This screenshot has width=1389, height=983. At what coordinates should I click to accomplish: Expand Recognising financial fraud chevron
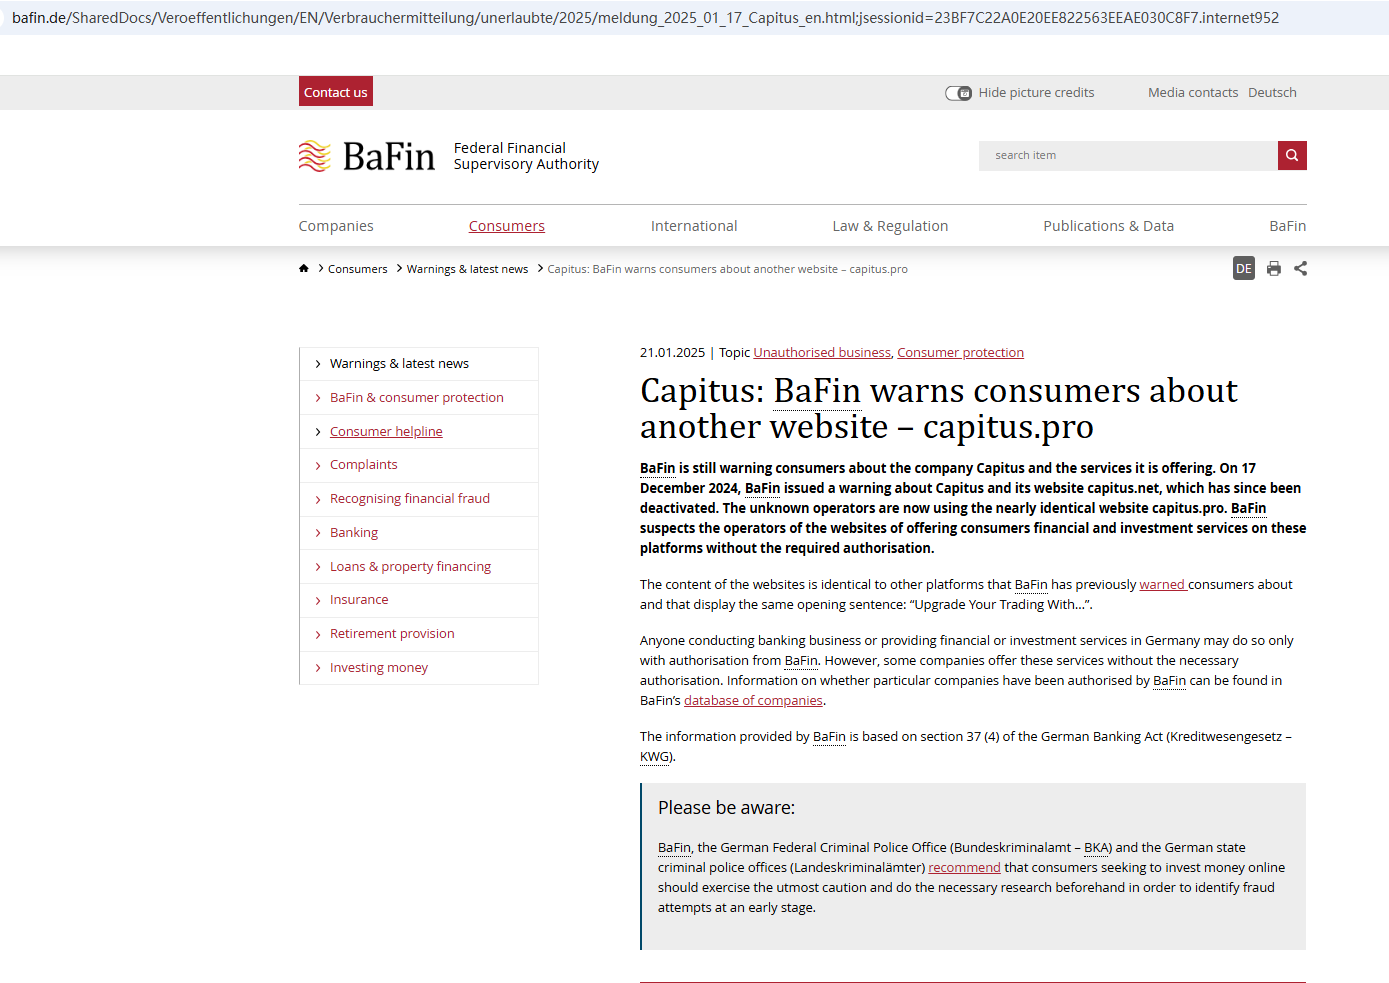pos(318,499)
